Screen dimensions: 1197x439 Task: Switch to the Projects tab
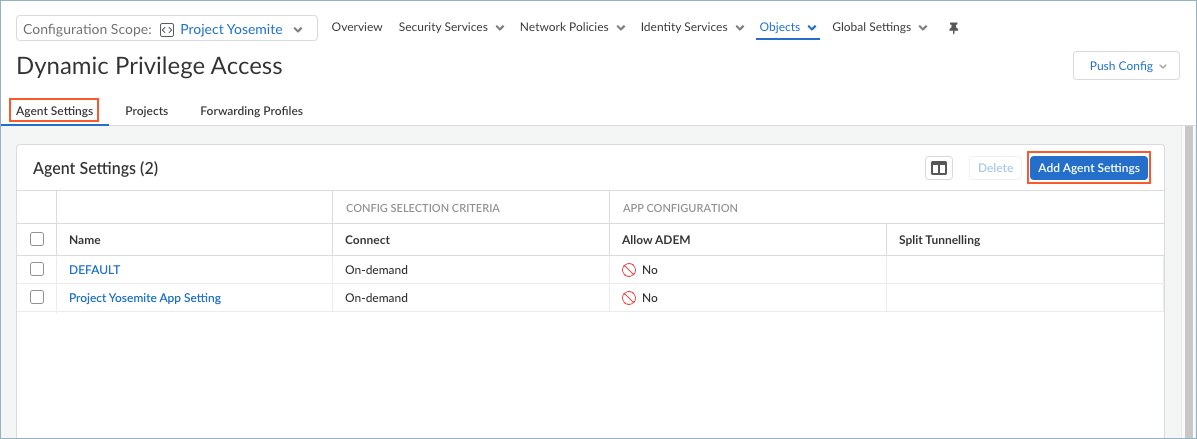146,111
